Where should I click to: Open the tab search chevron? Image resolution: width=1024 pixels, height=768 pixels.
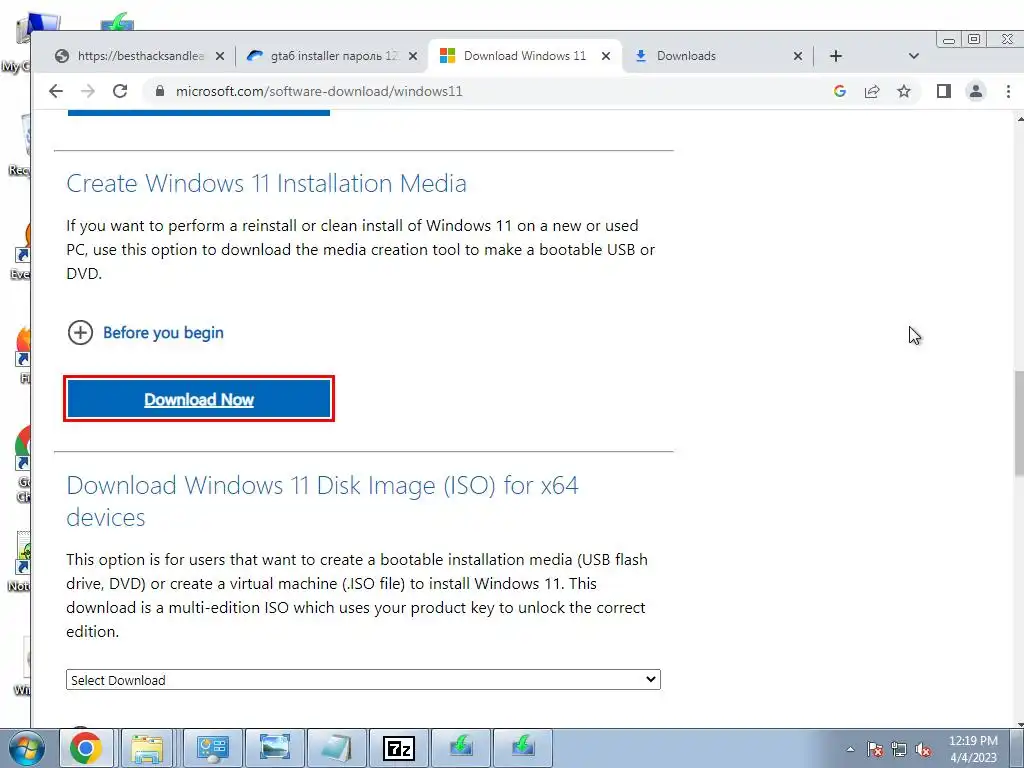914,56
